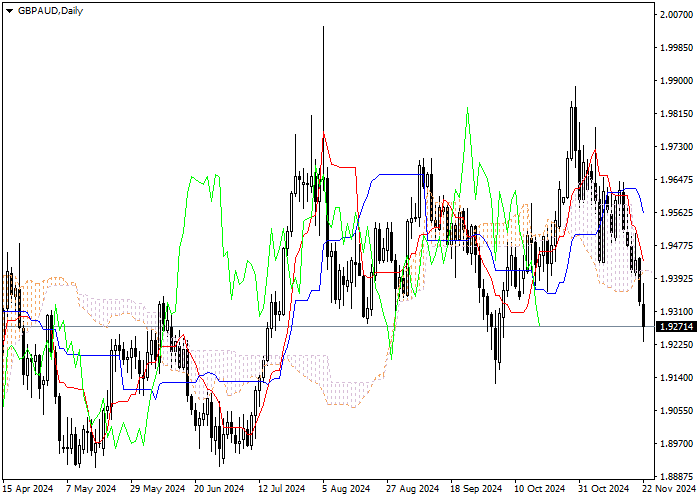
Task: Click the 1.91400 price axis label
Action: tap(676, 378)
